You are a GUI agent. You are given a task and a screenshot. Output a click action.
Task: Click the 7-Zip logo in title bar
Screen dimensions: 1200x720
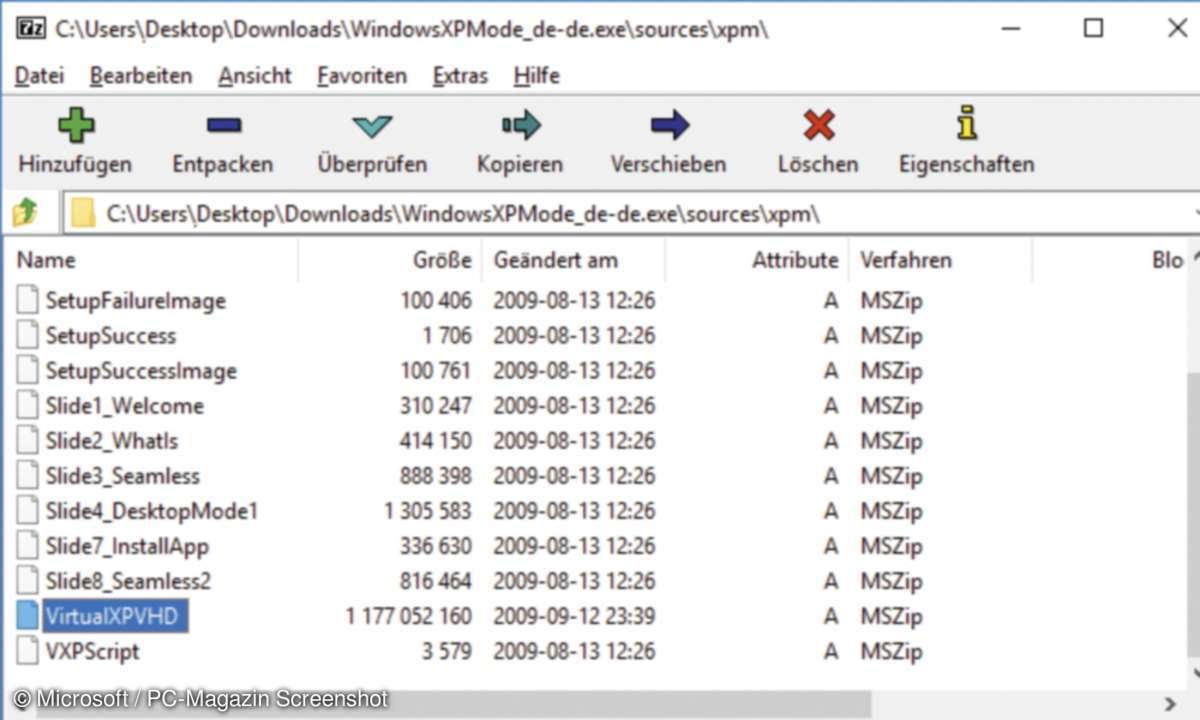29,28
